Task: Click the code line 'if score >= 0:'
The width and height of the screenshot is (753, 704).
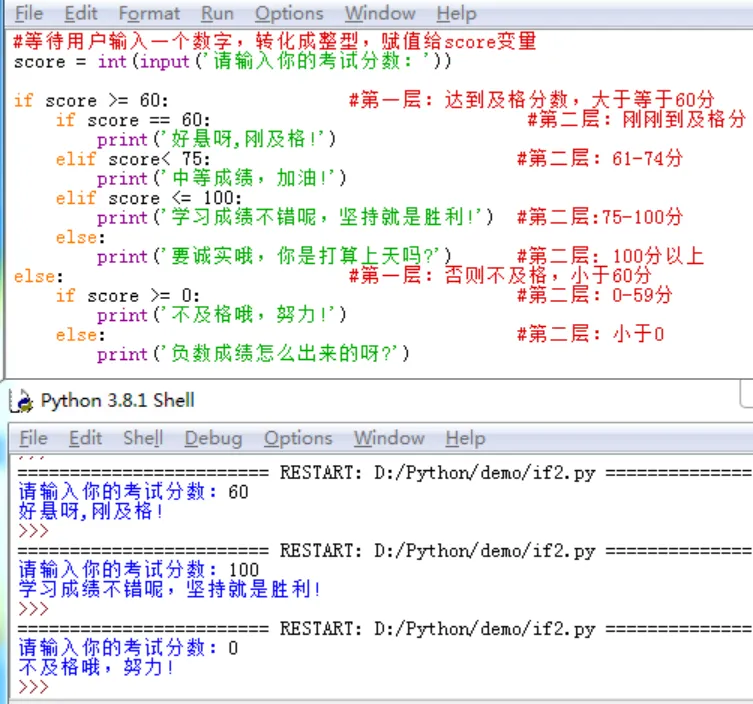Action: [127, 295]
